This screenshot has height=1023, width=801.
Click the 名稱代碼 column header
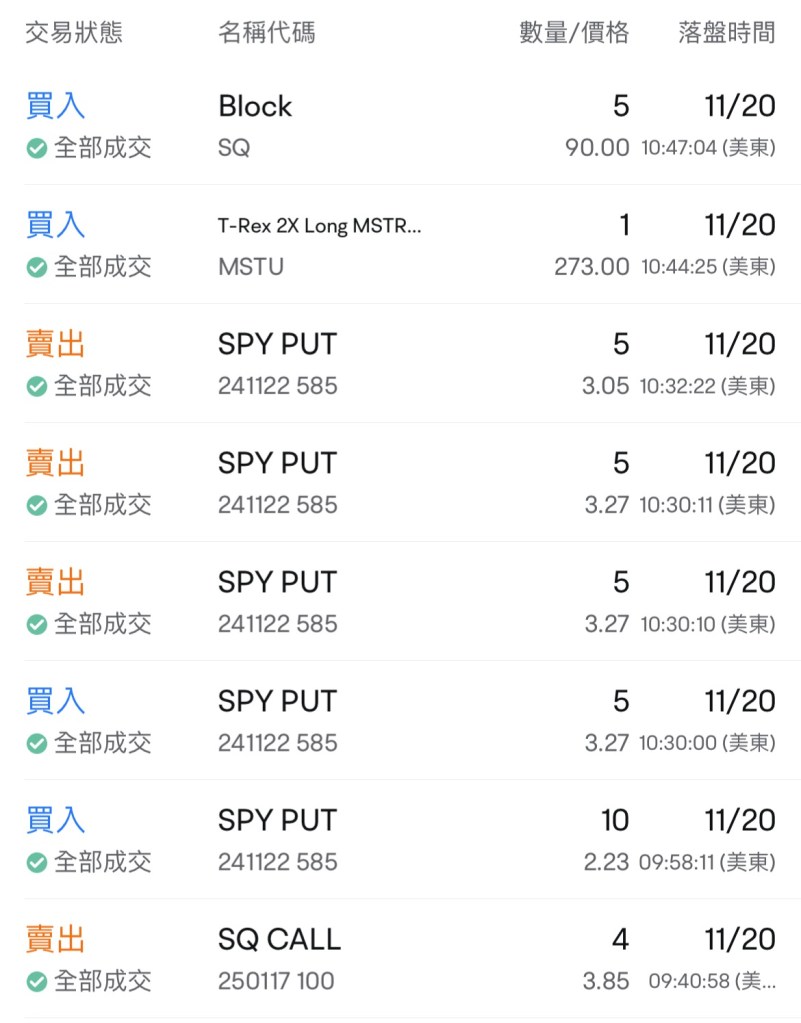click(266, 33)
